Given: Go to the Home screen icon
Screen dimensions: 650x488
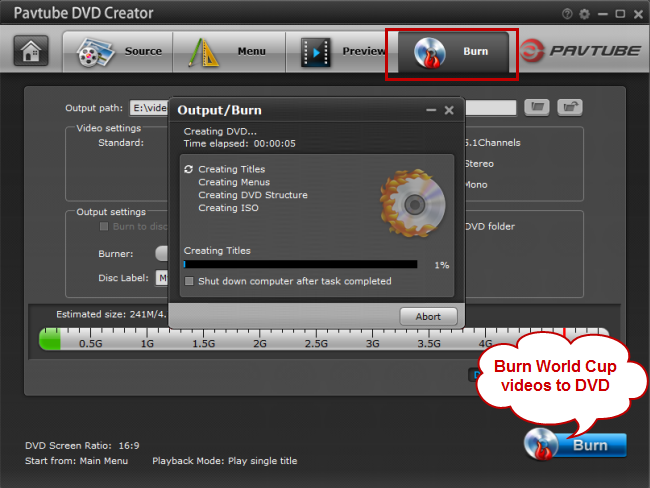Looking at the screenshot, I should (31, 51).
